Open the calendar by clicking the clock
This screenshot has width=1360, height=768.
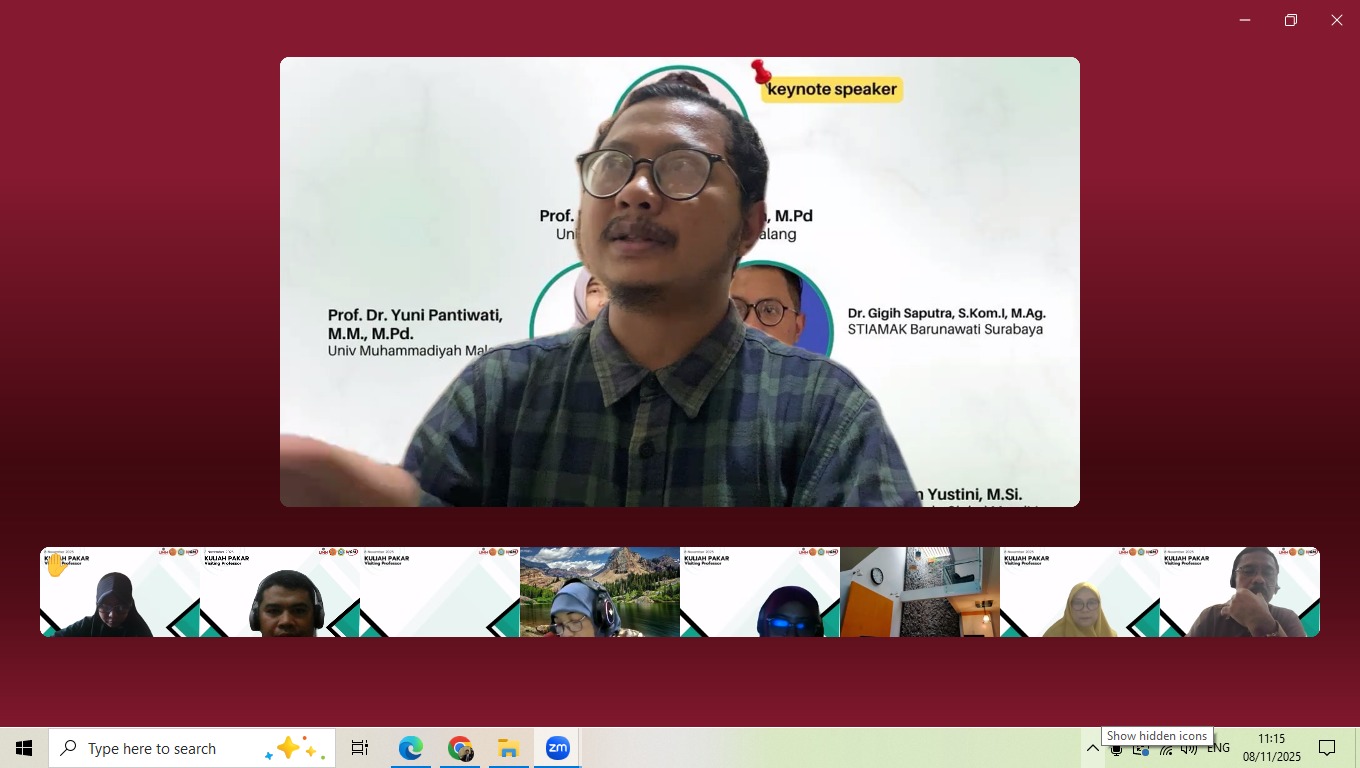click(x=1270, y=748)
